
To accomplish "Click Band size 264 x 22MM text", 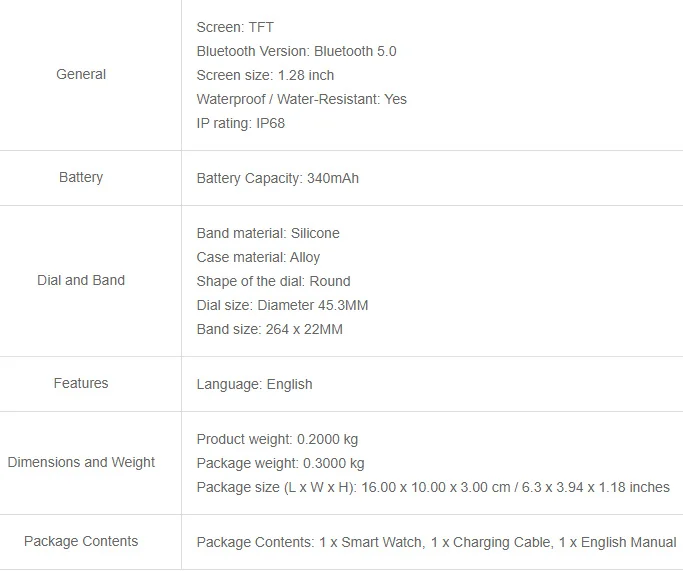I will (270, 329).
